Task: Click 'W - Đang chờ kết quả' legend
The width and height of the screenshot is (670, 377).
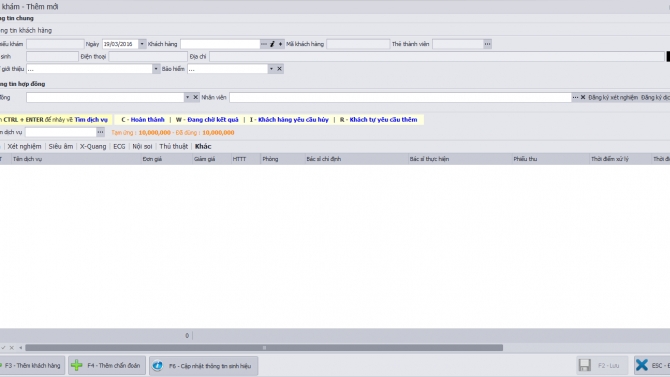Action: (x=207, y=120)
